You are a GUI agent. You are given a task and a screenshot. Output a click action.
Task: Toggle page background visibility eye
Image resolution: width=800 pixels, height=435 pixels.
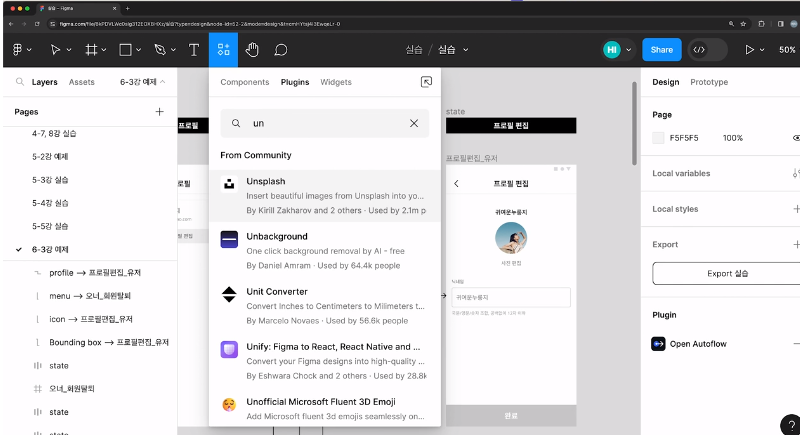tap(796, 138)
